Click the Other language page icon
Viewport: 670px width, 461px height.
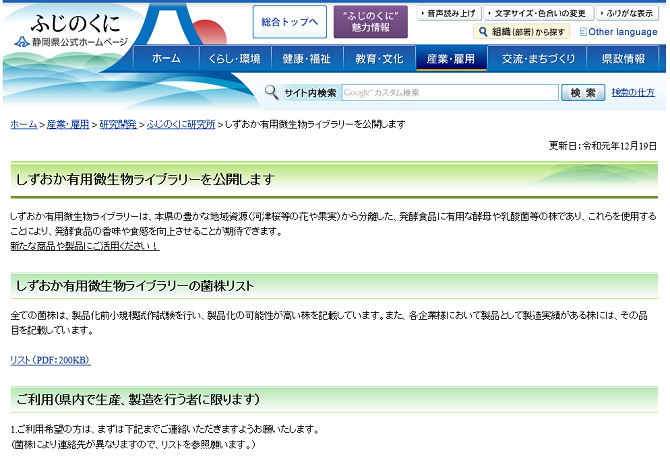point(581,32)
